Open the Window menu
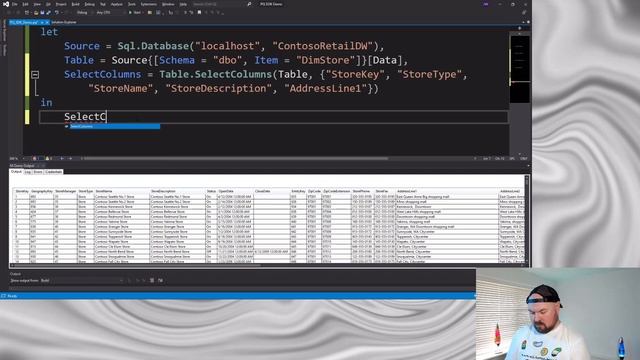The image size is (640, 360). tap(168, 4)
